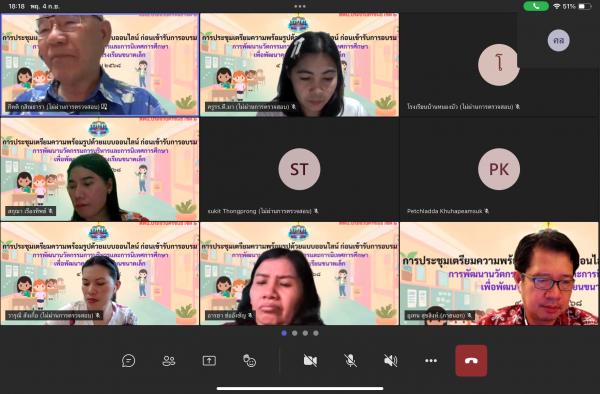
Task: Open the reactions emoji icon
Action: point(249,361)
